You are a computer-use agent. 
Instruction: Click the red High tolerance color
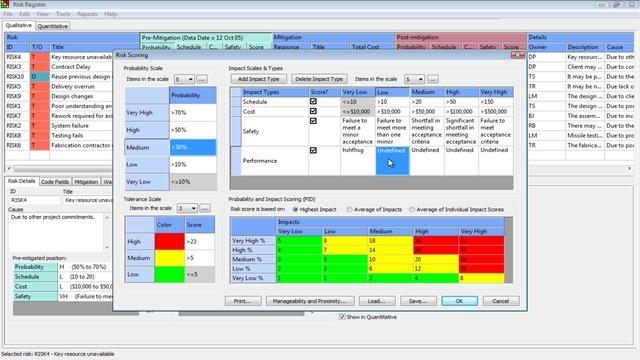[169, 241]
